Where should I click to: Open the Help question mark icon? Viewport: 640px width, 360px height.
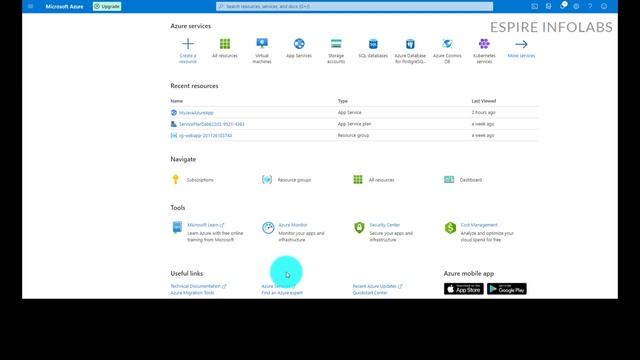(590, 7)
